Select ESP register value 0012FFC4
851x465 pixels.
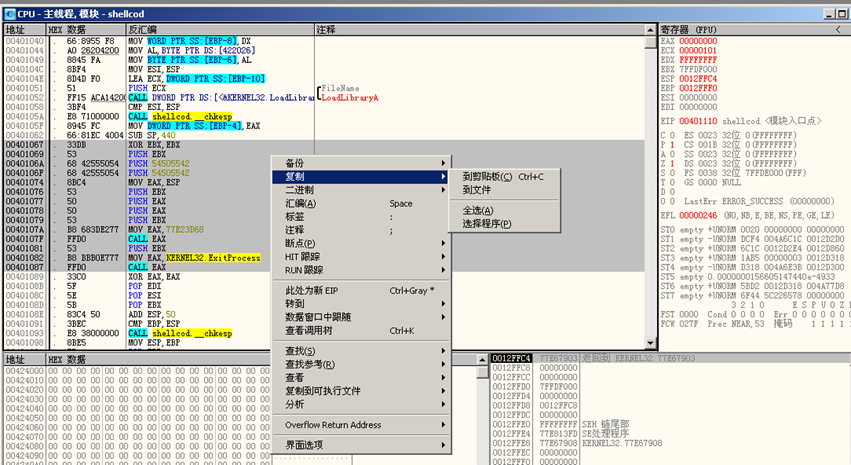tap(698, 79)
